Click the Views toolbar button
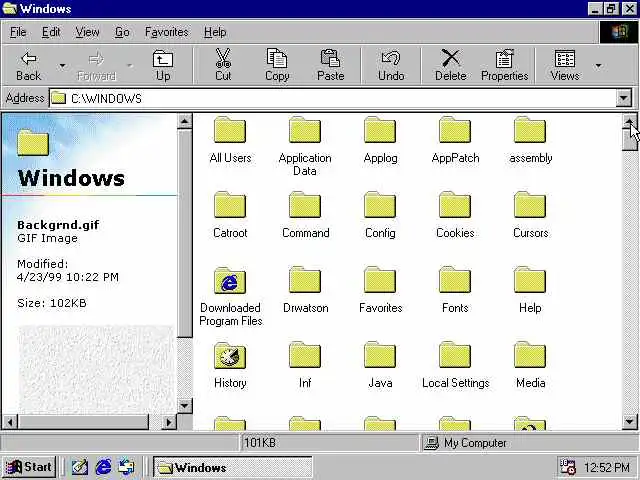The height and width of the screenshot is (480, 640). pos(564,65)
